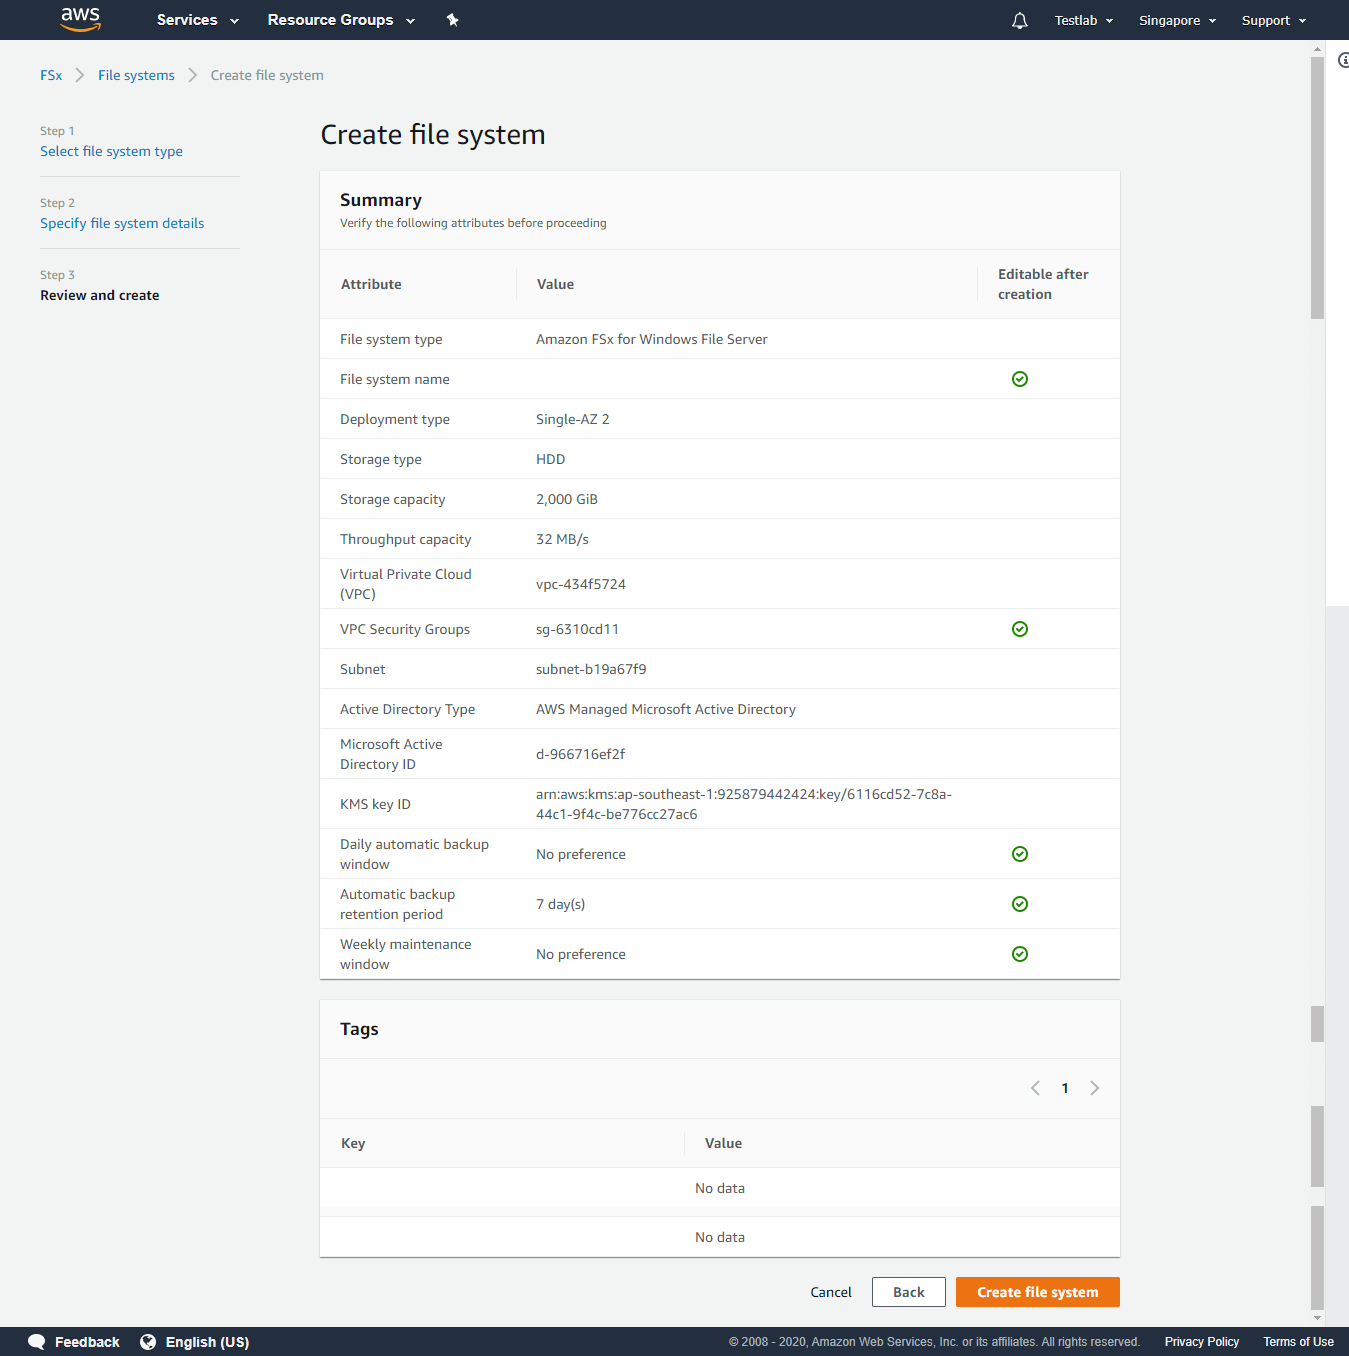Viewport: 1349px width, 1356px height.
Task: Navigate to File systems breadcrumb
Action: click(x=136, y=75)
